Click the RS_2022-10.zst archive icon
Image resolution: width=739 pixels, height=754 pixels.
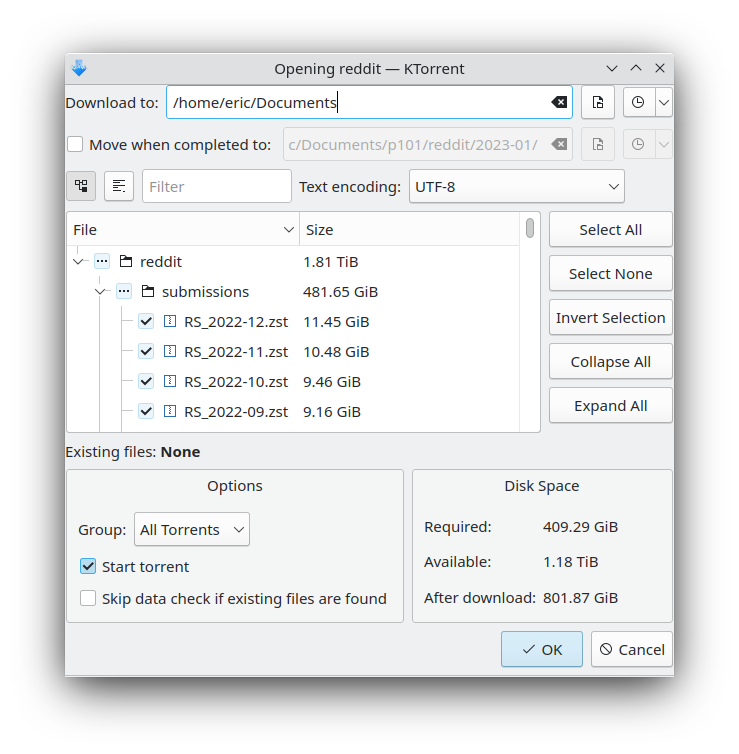pos(170,381)
